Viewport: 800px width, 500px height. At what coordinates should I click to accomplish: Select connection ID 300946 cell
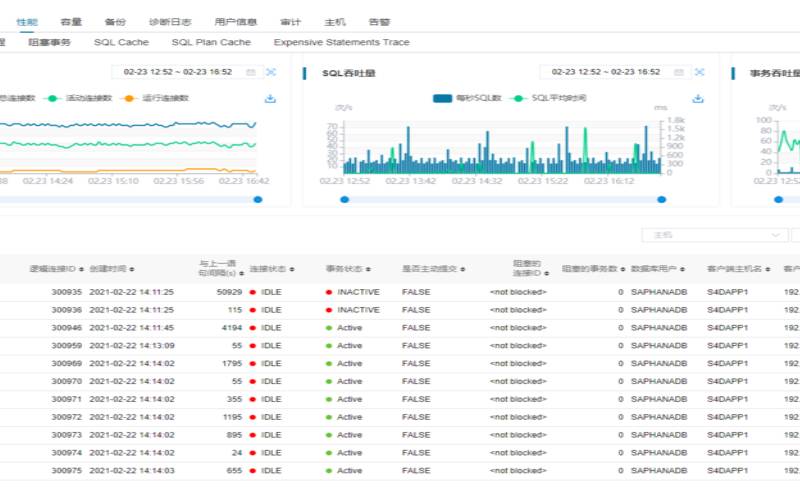coord(66,328)
